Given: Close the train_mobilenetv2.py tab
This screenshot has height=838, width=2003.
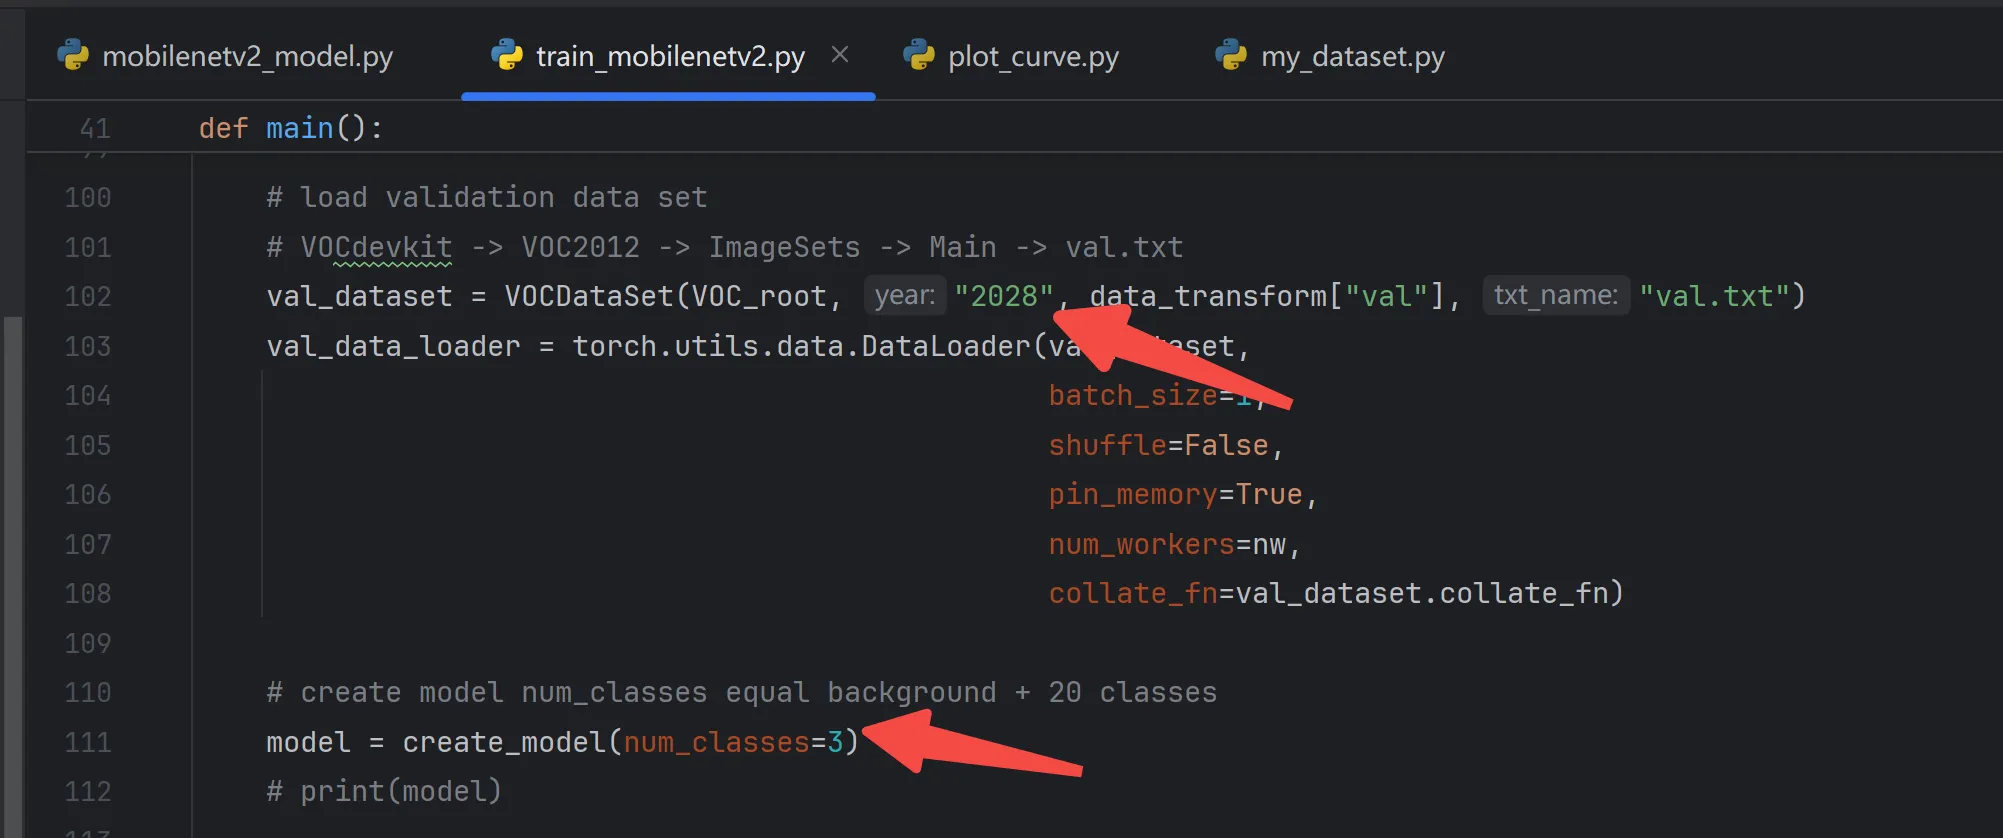Looking at the screenshot, I should coord(840,55).
